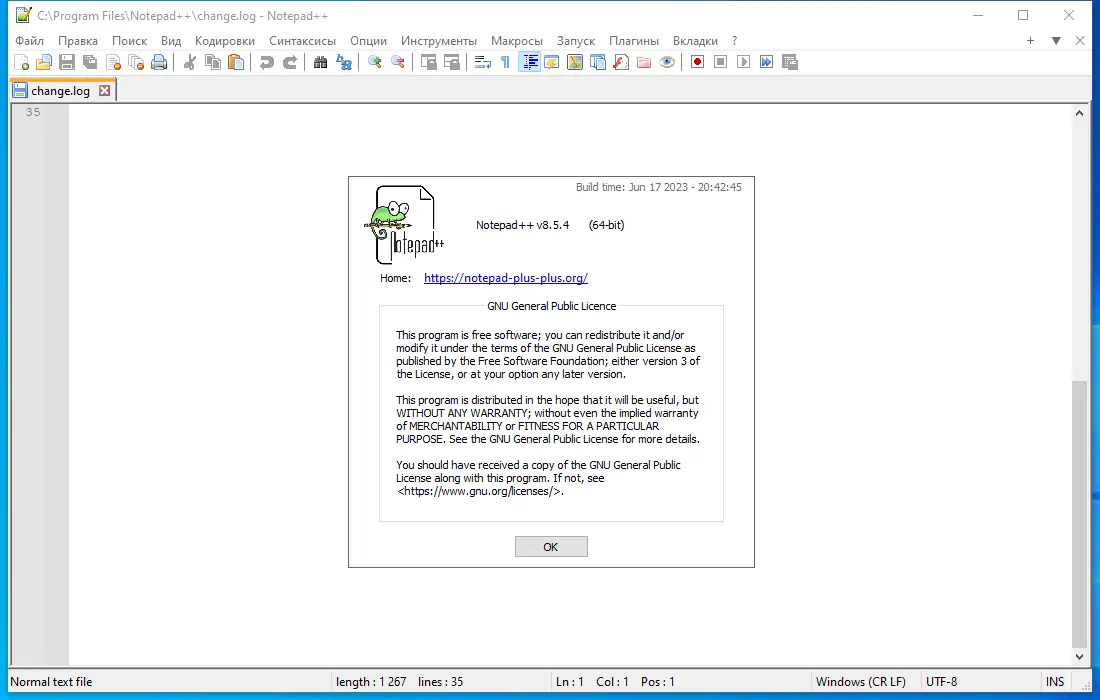Open the Инструменты menu
The height and width of the screenshot is (700, 1100).
pyautogui.click(x=439, y=41)
